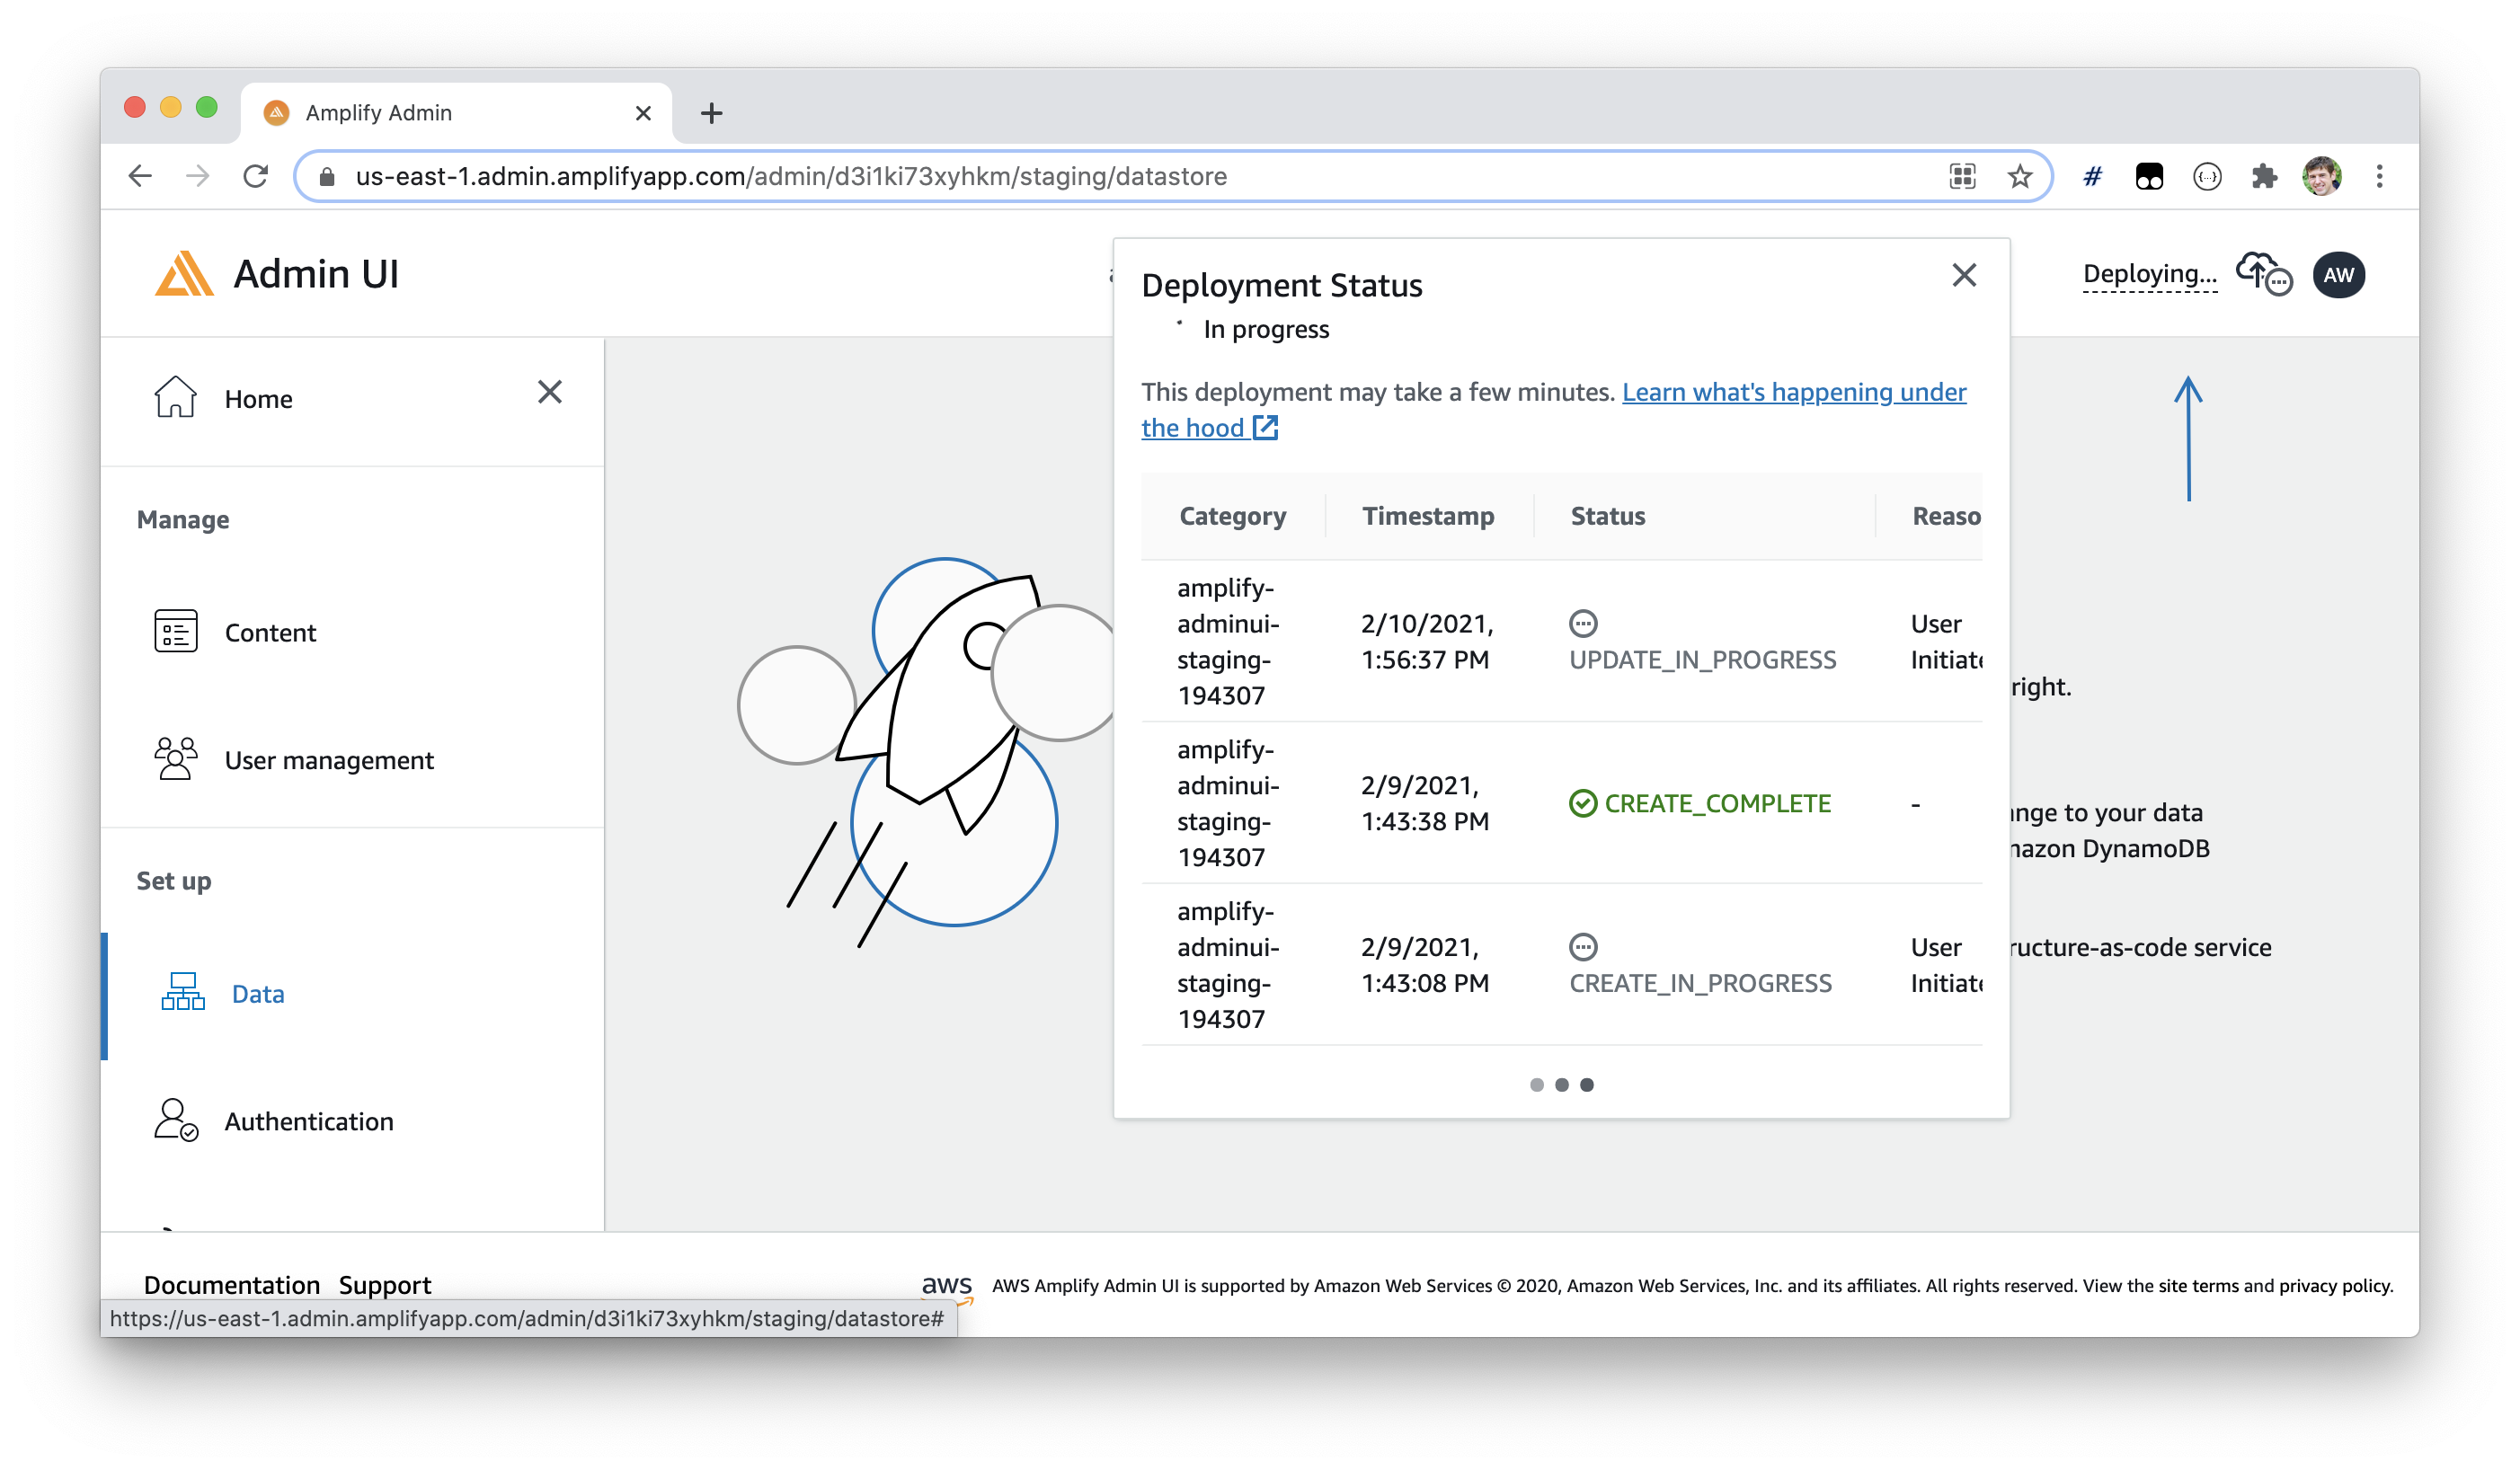Click the UPDATE_IN_PROGRESS status icon
This screenshot has width=2520, height=1470.
pos(1583,624)
